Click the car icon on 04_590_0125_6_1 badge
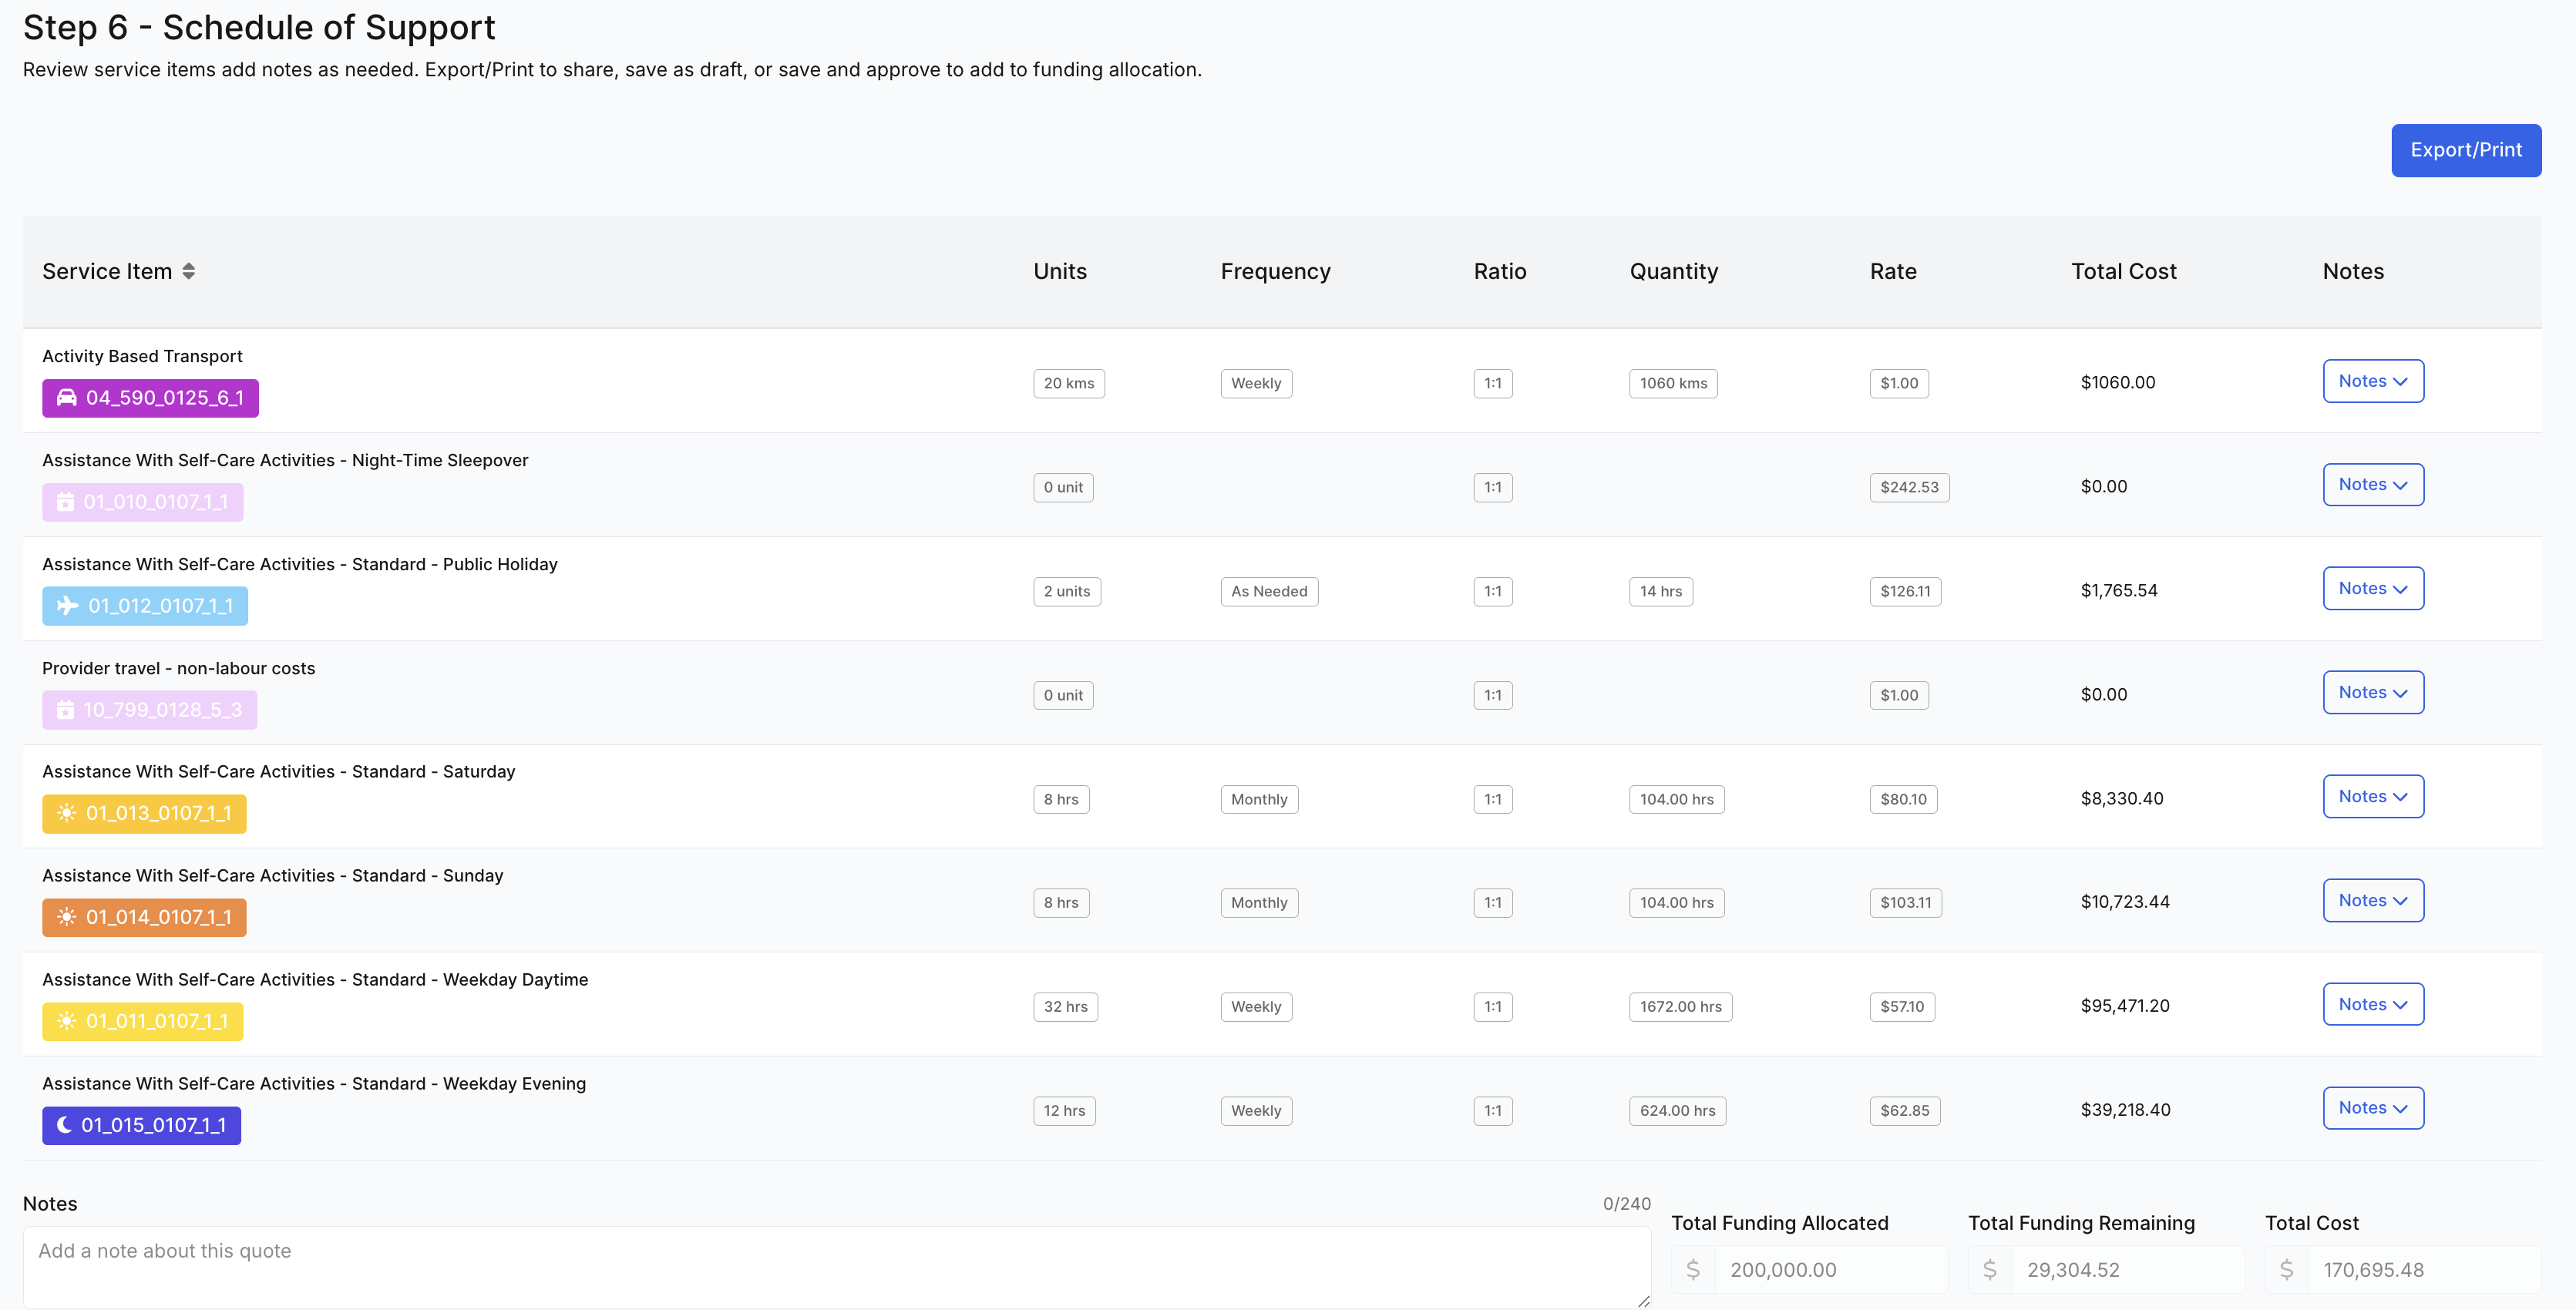The height and width of the screenshot is (1310, 2576). pyautogui.click(x=66, y=398)
